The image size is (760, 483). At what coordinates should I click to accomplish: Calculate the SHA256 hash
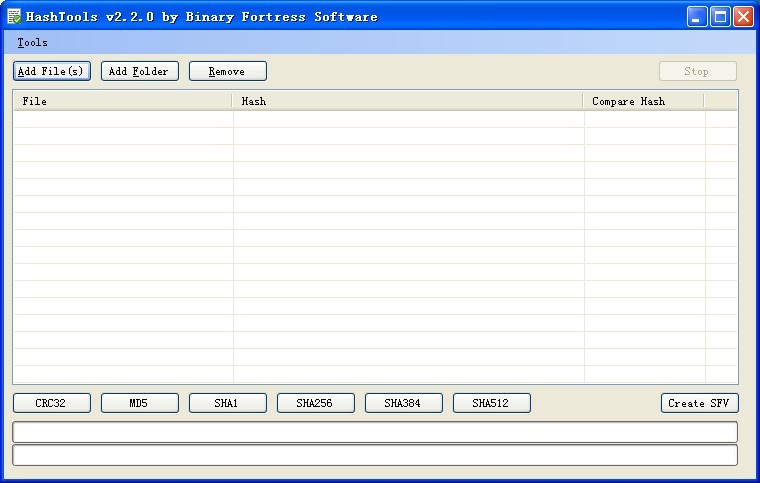click(315, 403)
